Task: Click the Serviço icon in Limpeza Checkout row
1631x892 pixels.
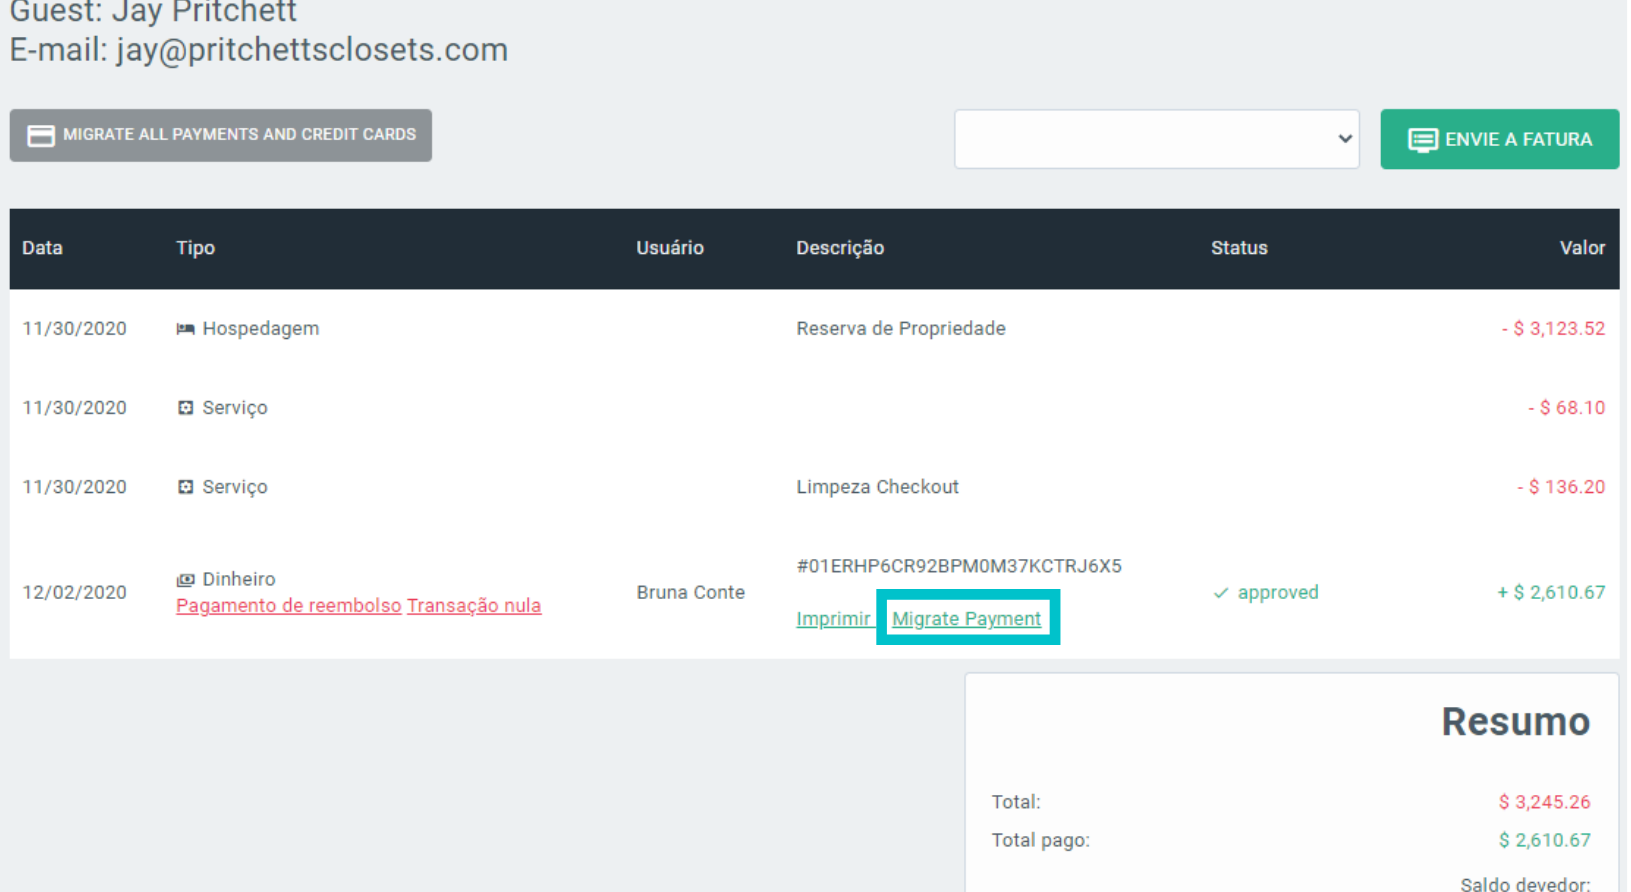Action: point(185,487)
